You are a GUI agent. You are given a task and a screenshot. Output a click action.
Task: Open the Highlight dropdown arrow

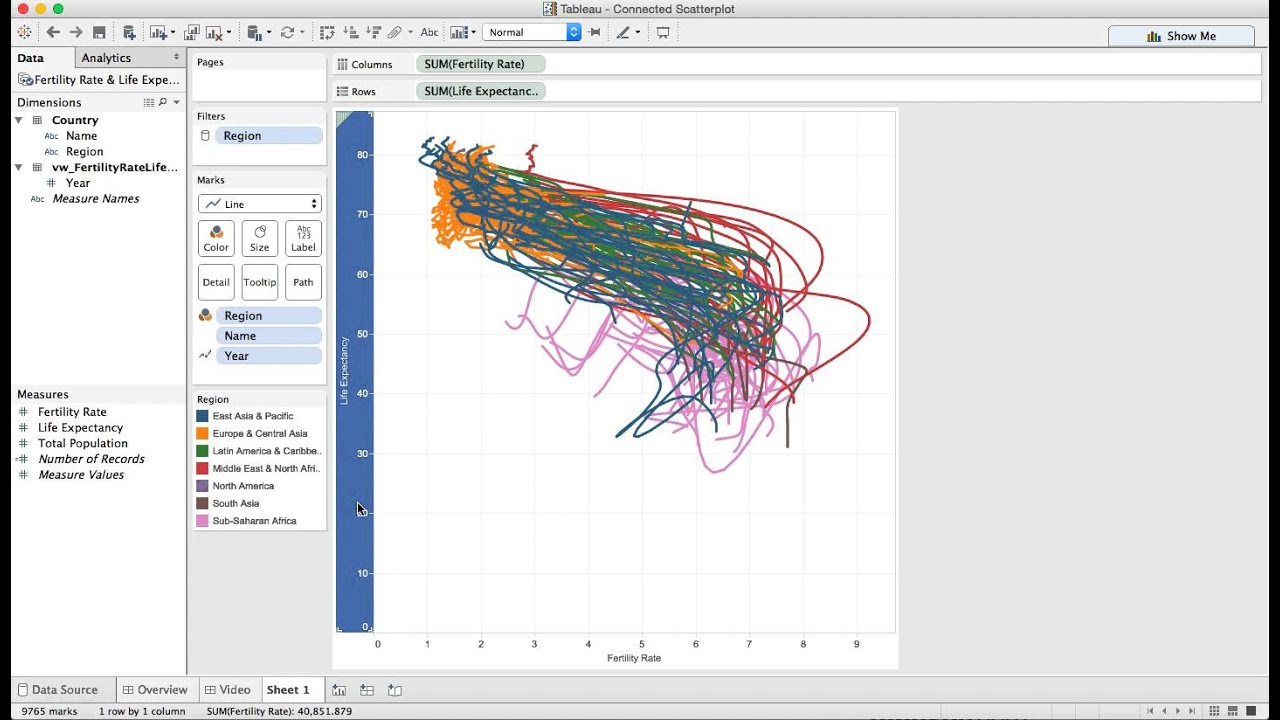tap(637, 33)
